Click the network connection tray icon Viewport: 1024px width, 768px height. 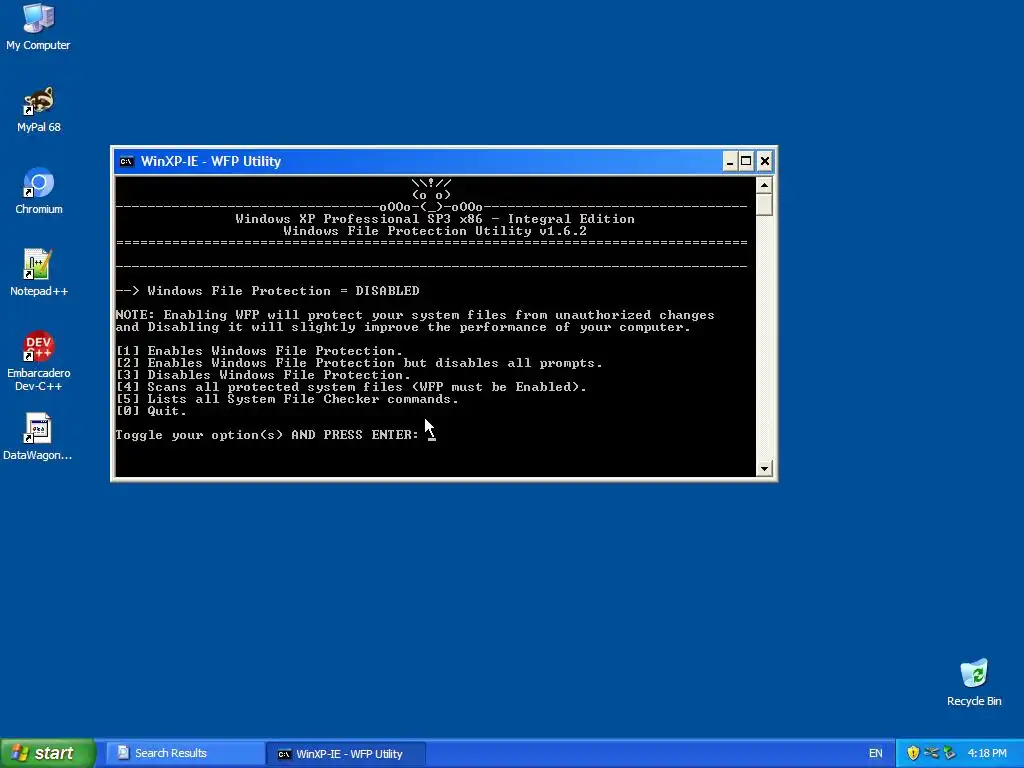[931, 753]
